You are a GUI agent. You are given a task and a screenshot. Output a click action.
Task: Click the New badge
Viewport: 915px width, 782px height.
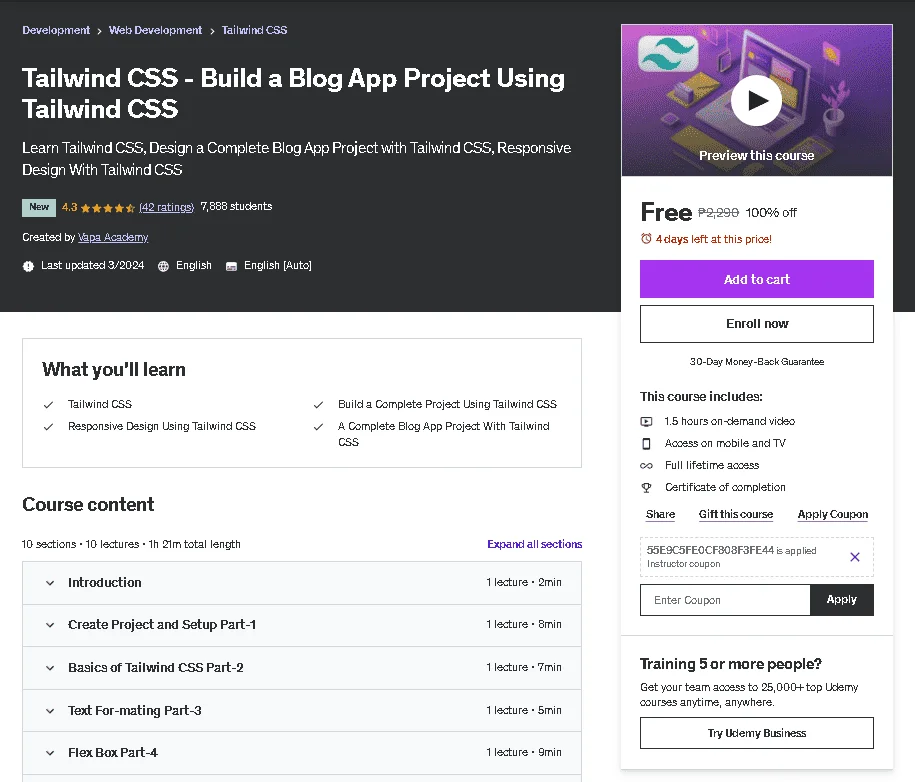pos(39,207)
